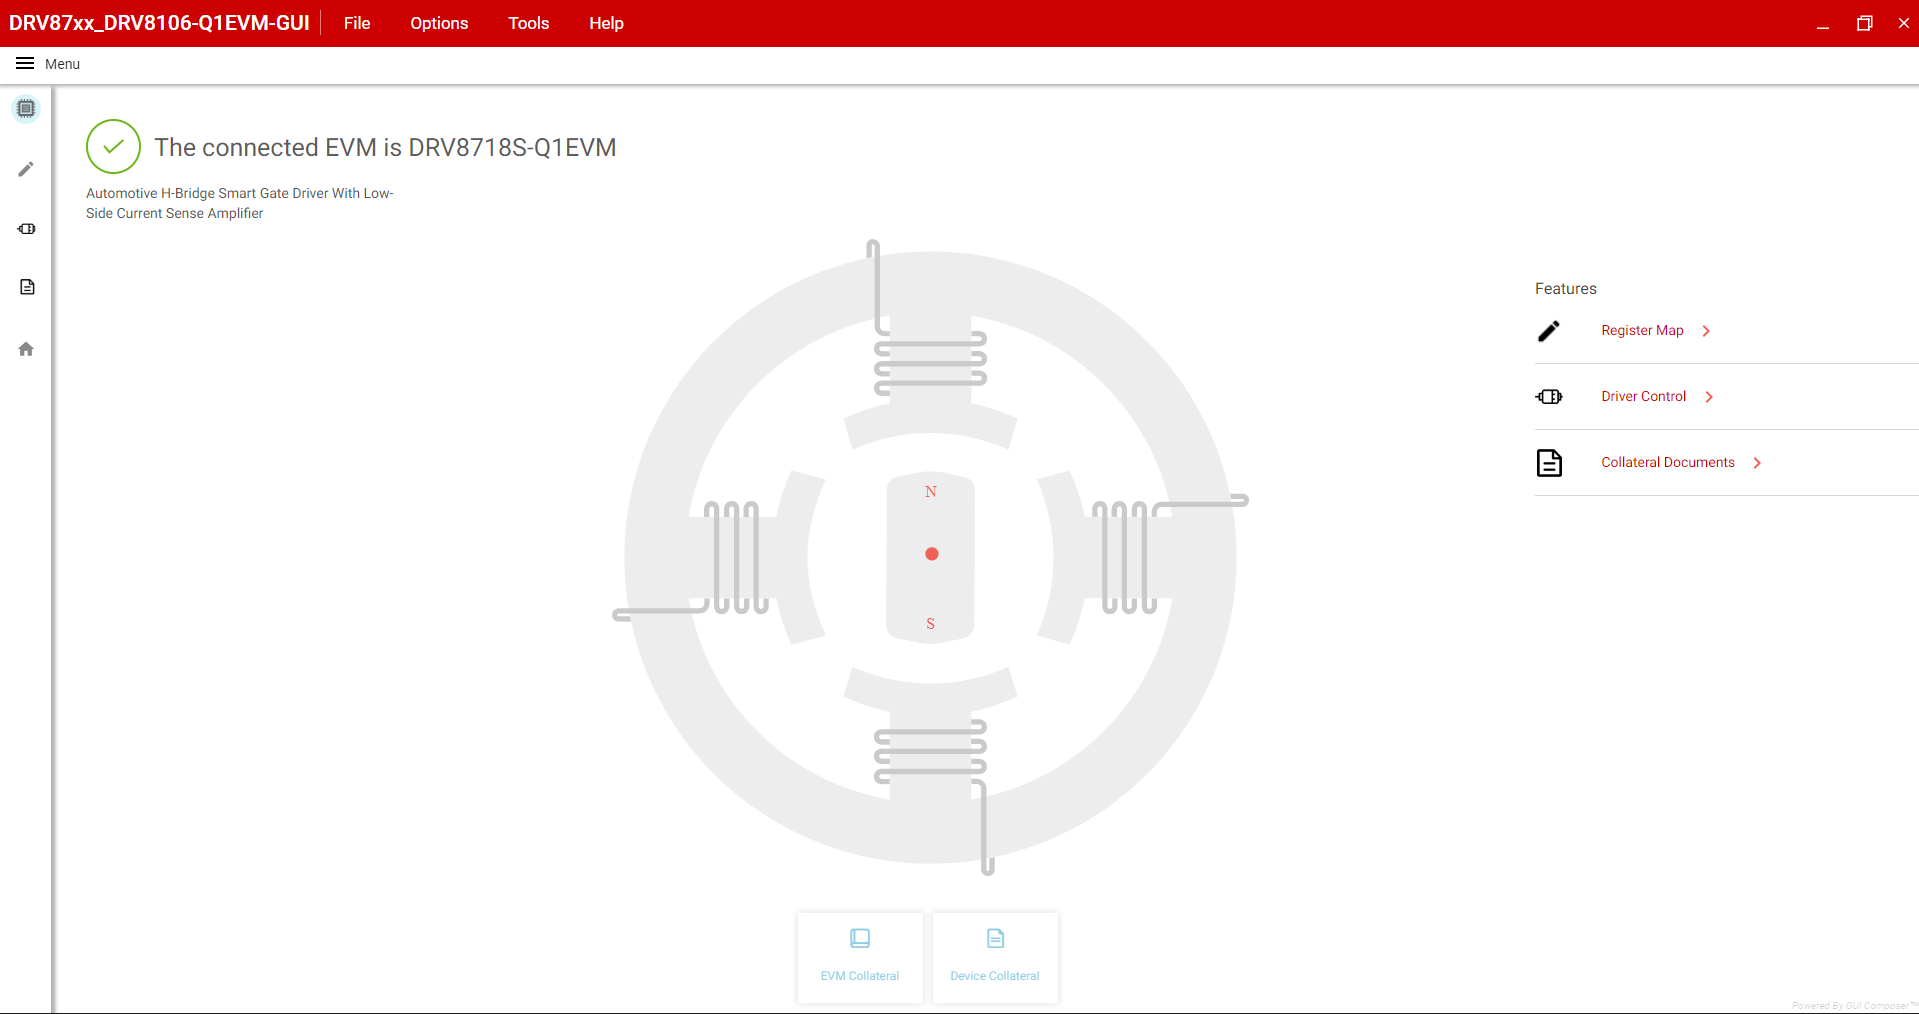Expand the chevron next to Collateral Documents

[1757, 463]
